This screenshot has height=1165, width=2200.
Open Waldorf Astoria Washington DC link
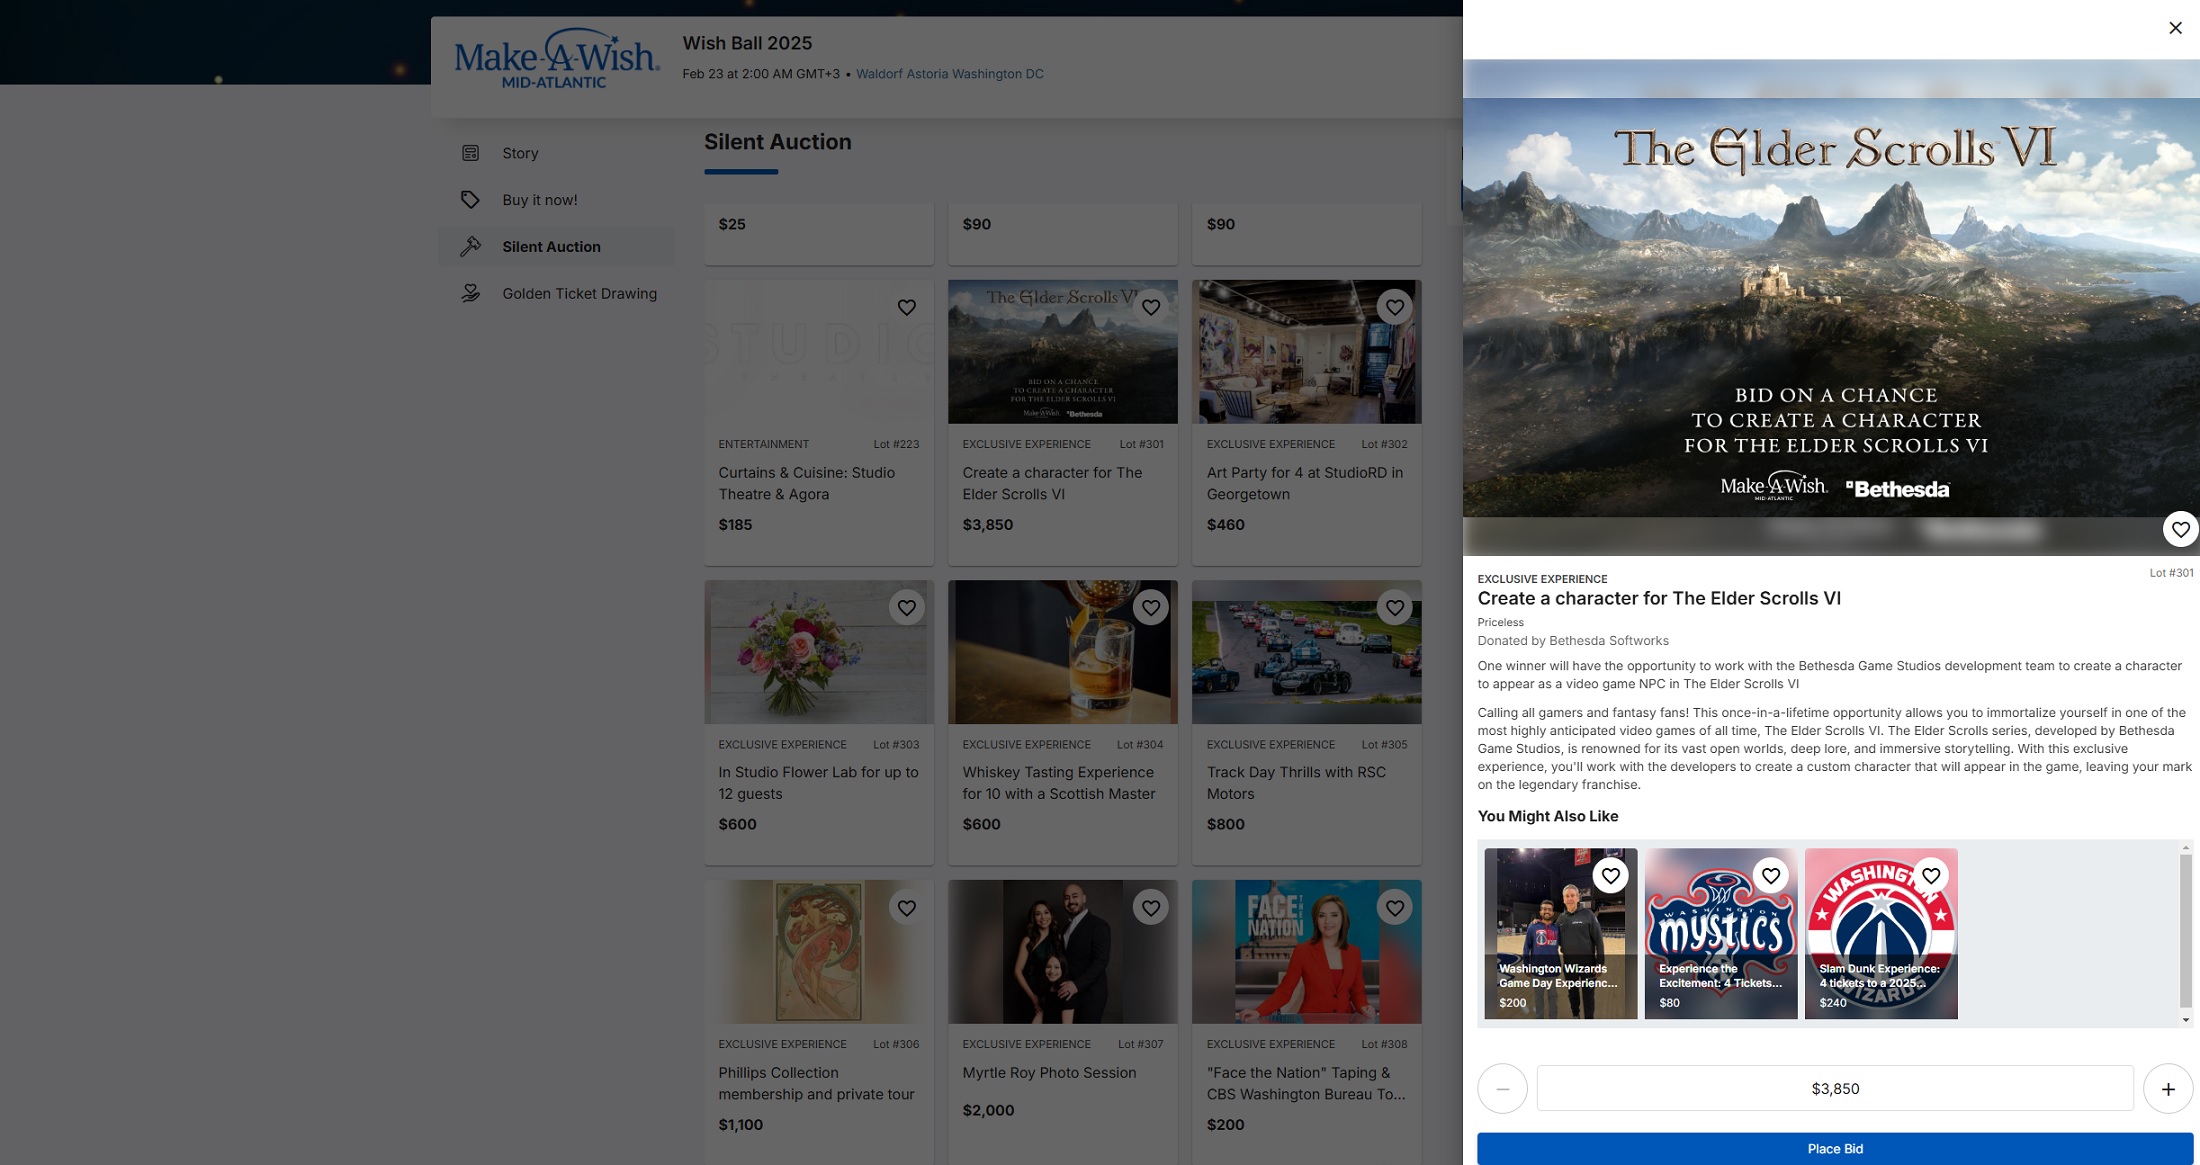coord(949,74)
